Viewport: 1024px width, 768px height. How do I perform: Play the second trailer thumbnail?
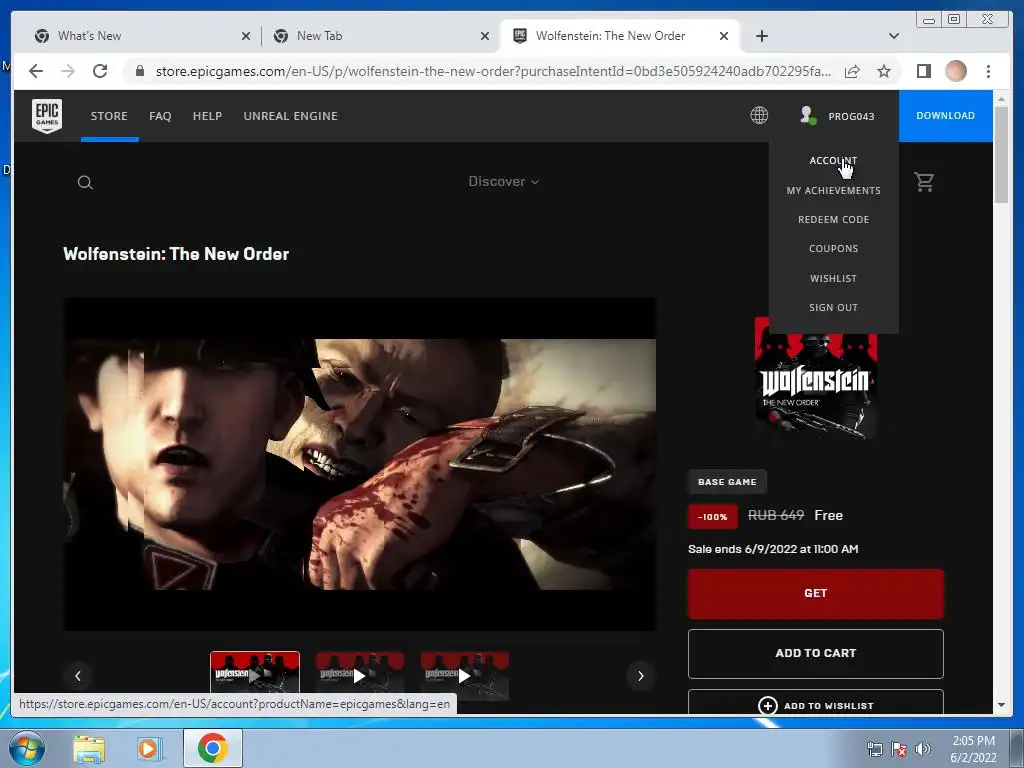[x=360, y=676]
